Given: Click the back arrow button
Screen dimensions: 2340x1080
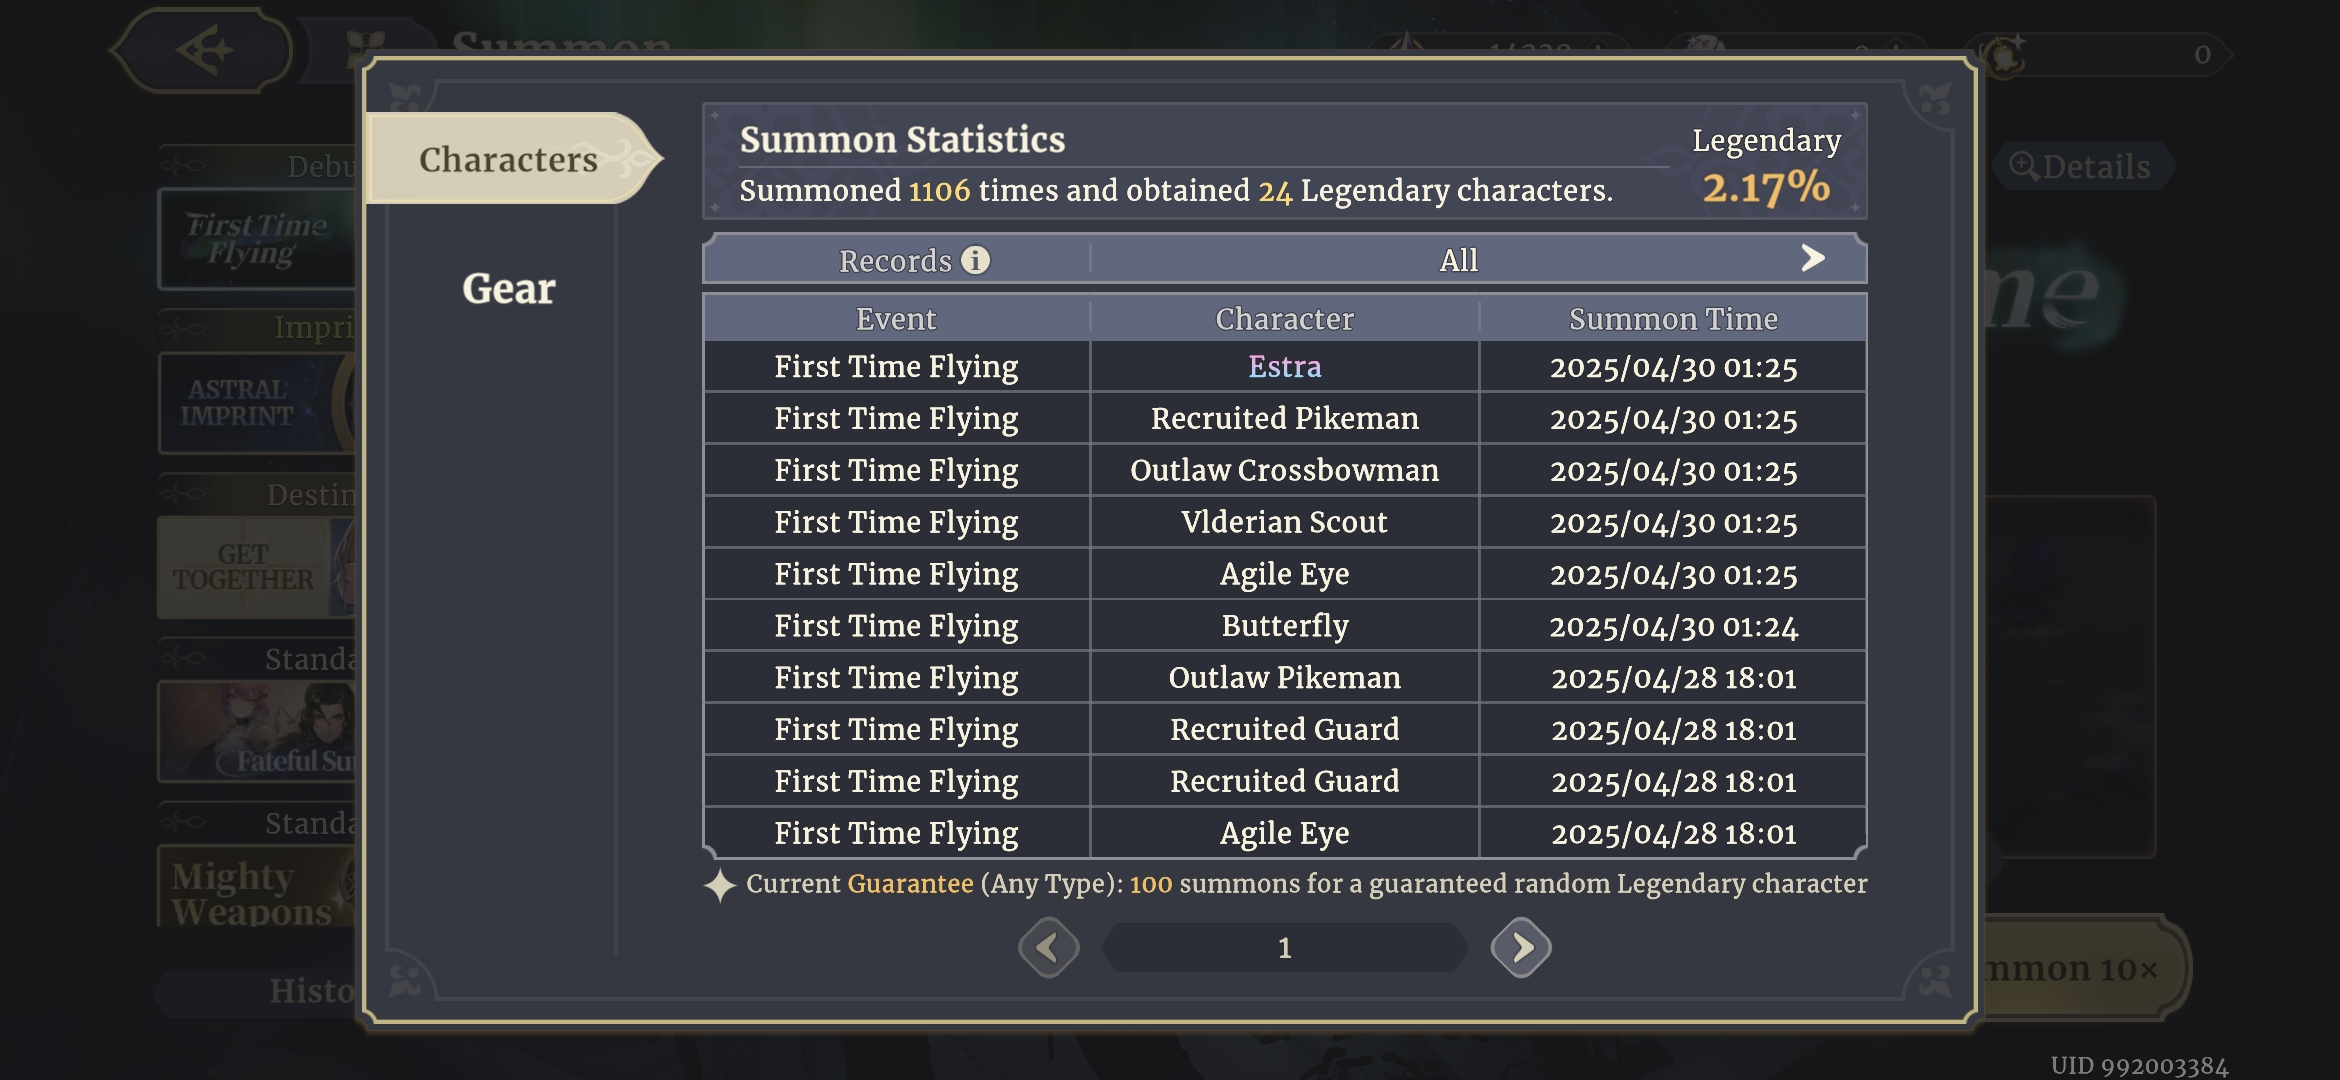Looking at the screenshot, I should (205, 50).
